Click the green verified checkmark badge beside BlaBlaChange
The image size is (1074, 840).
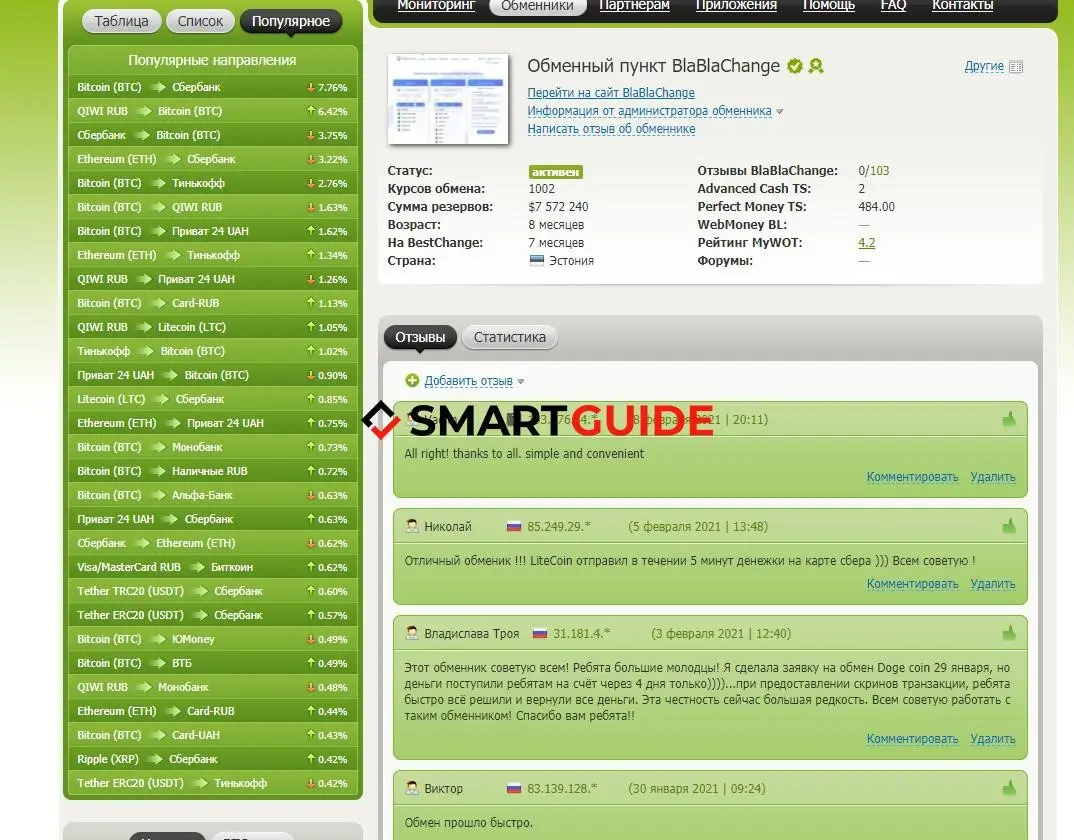(x=795, y=67)
